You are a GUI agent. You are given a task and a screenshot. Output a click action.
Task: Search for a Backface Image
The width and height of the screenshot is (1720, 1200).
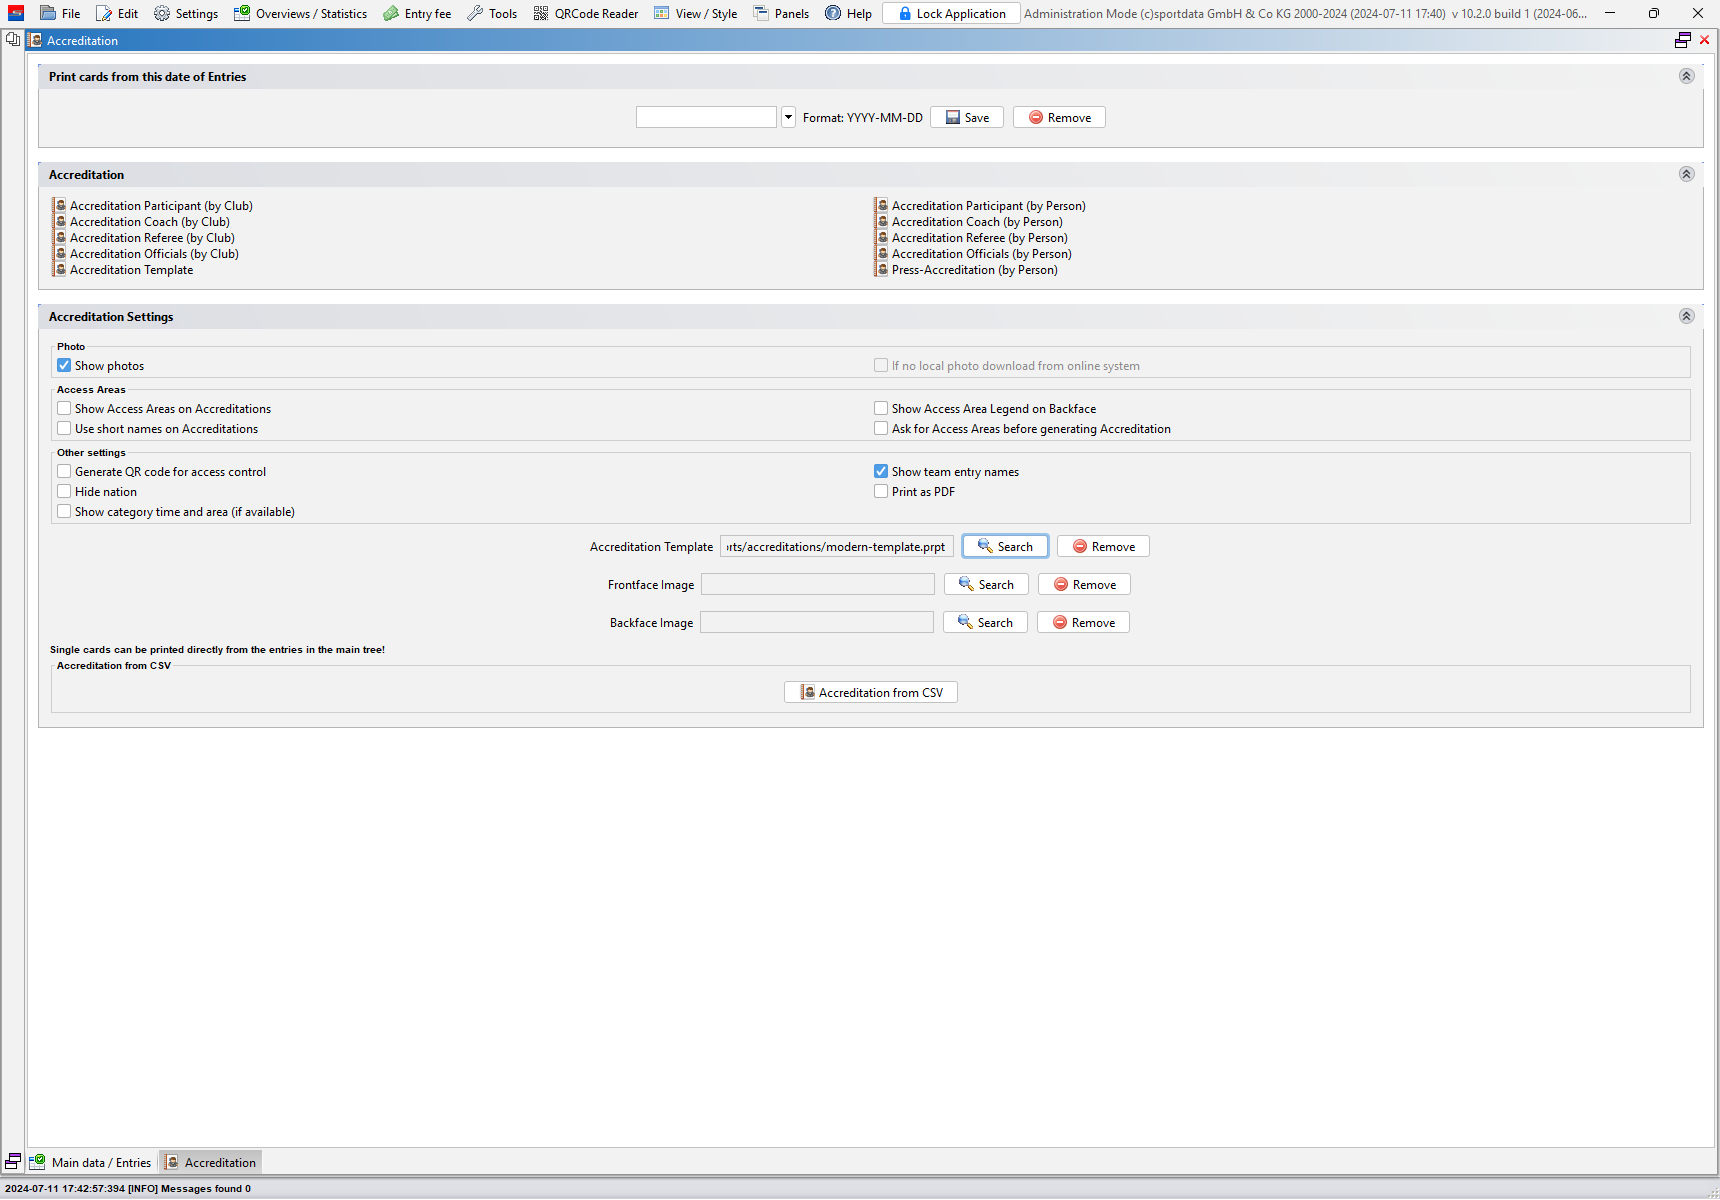tap(985, 622)
